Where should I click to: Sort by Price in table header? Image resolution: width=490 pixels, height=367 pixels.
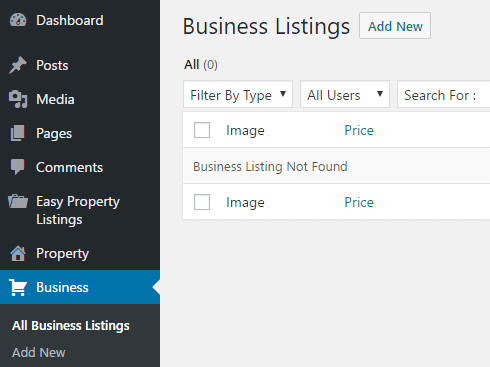click(359, 130)
